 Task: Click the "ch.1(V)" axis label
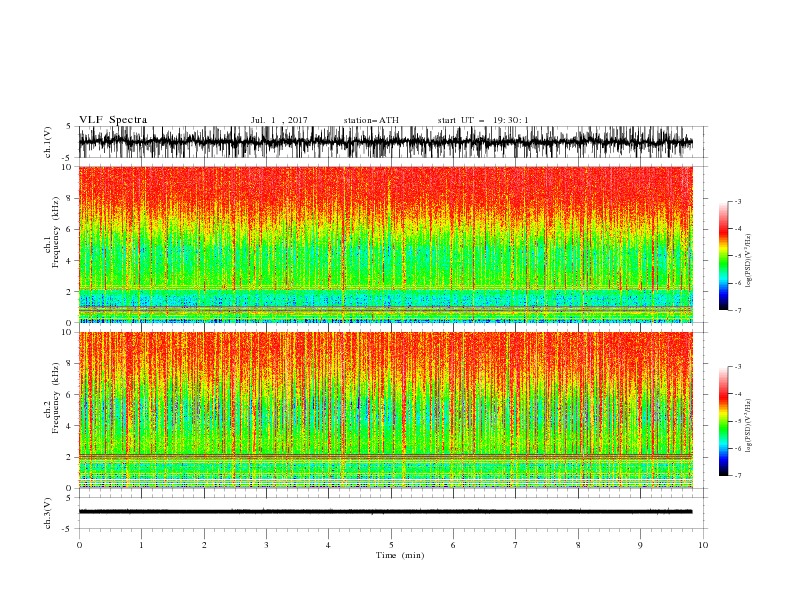pos(48,142)
